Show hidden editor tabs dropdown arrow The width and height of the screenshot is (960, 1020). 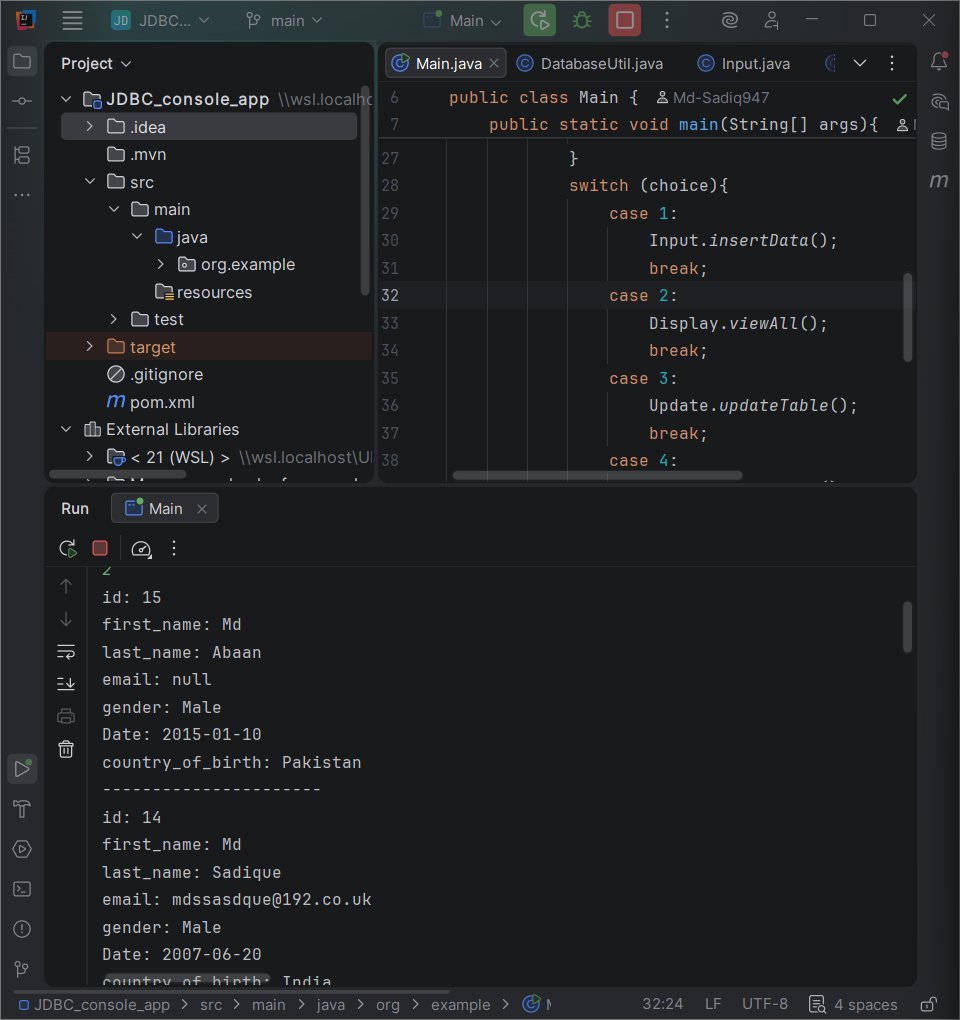(859, 63)
